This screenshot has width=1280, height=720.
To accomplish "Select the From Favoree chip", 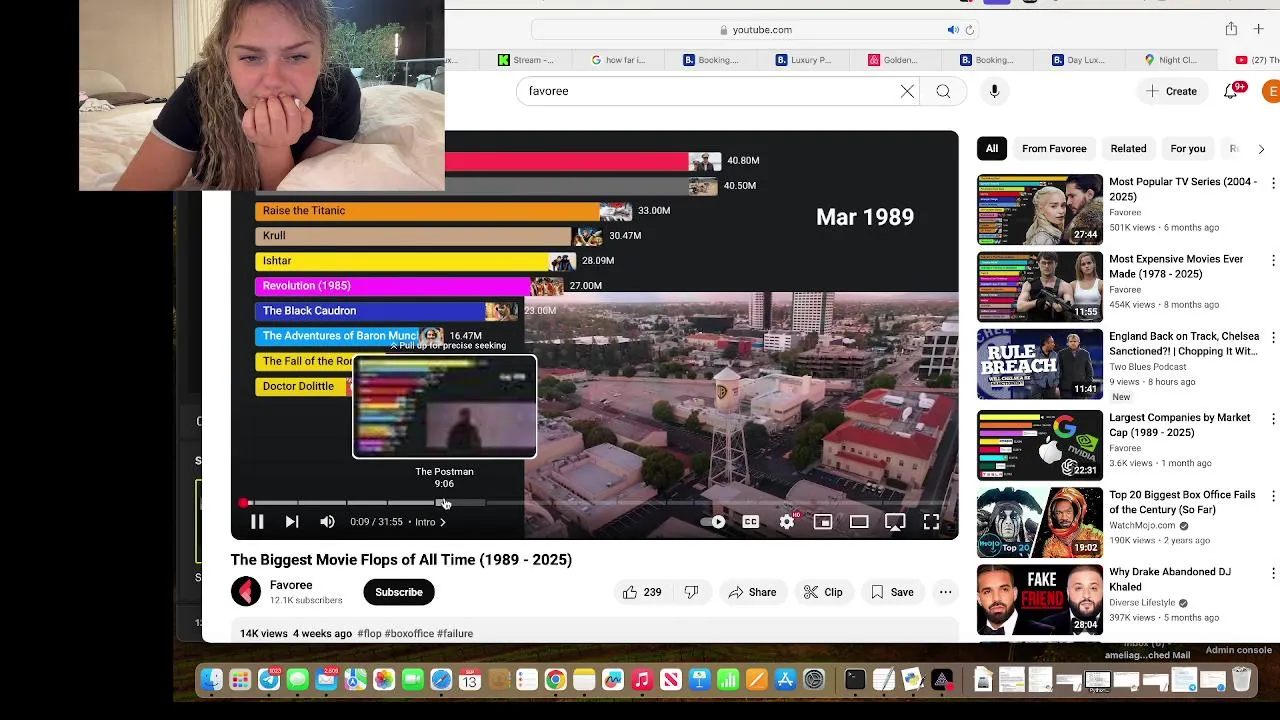I will (1054, 149).
